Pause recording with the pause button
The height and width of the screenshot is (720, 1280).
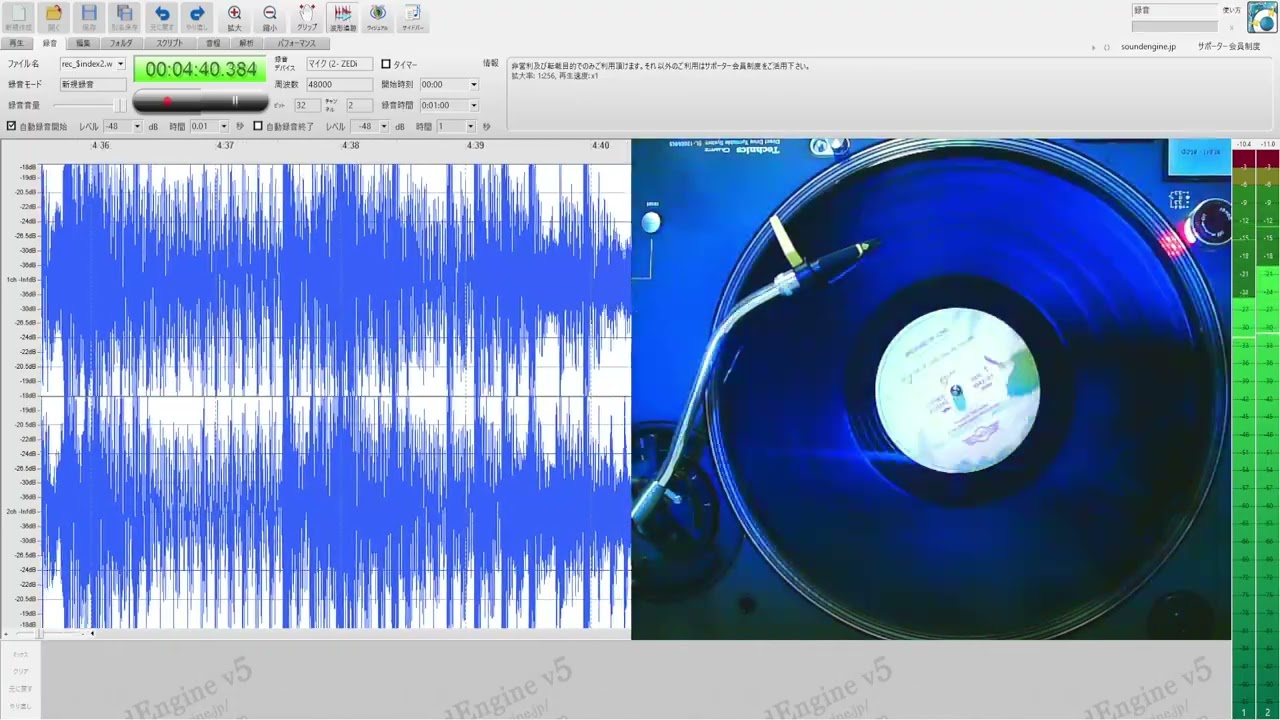[235, 101]
